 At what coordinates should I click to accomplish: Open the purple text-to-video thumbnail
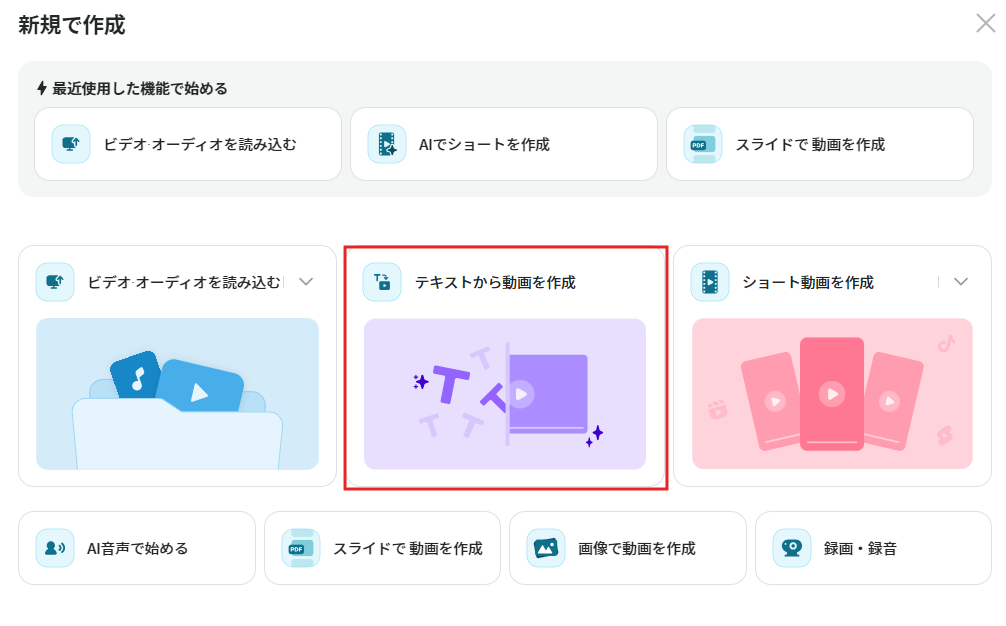505,394
